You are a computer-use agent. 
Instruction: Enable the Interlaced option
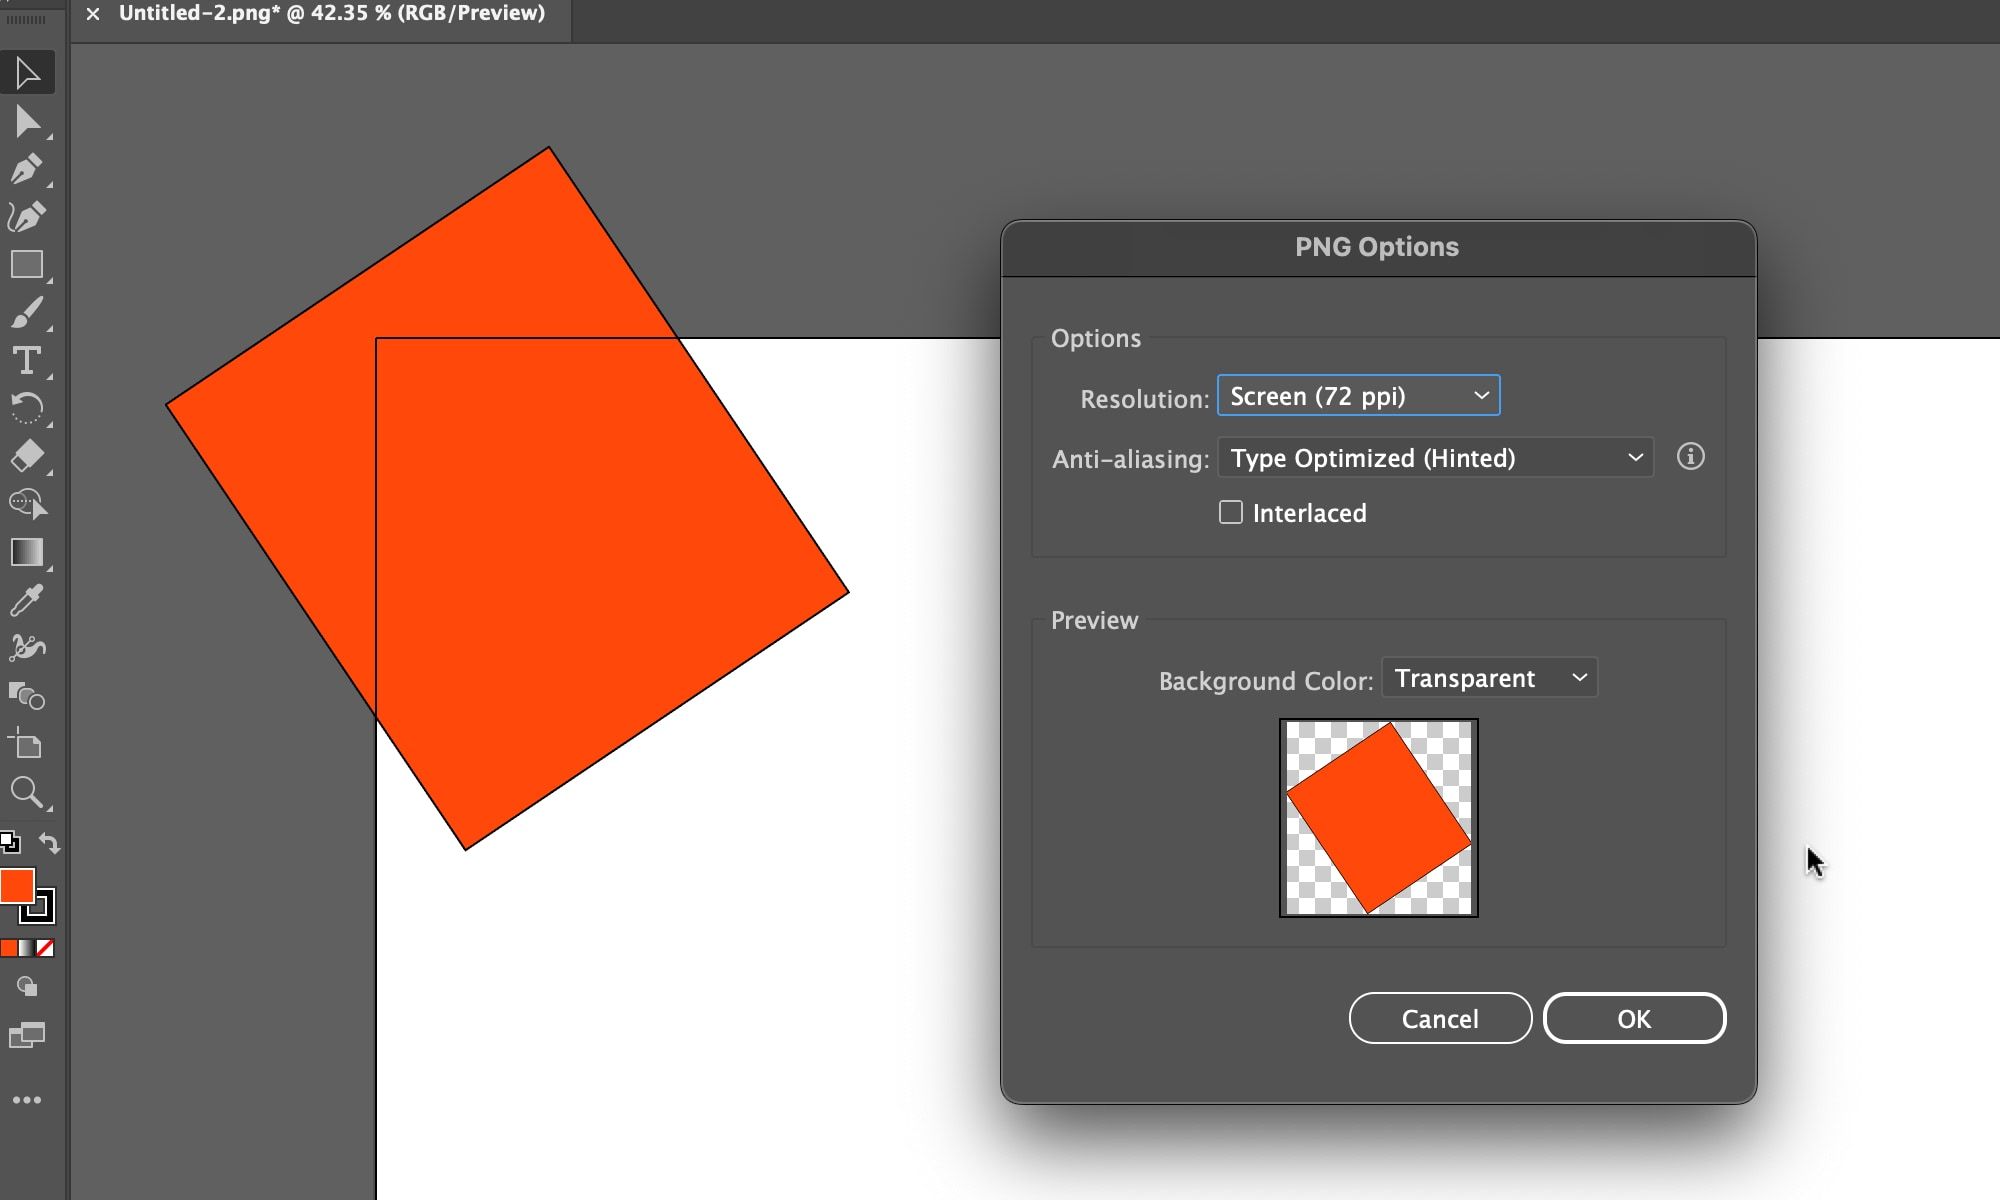(x=1230, y=512)
